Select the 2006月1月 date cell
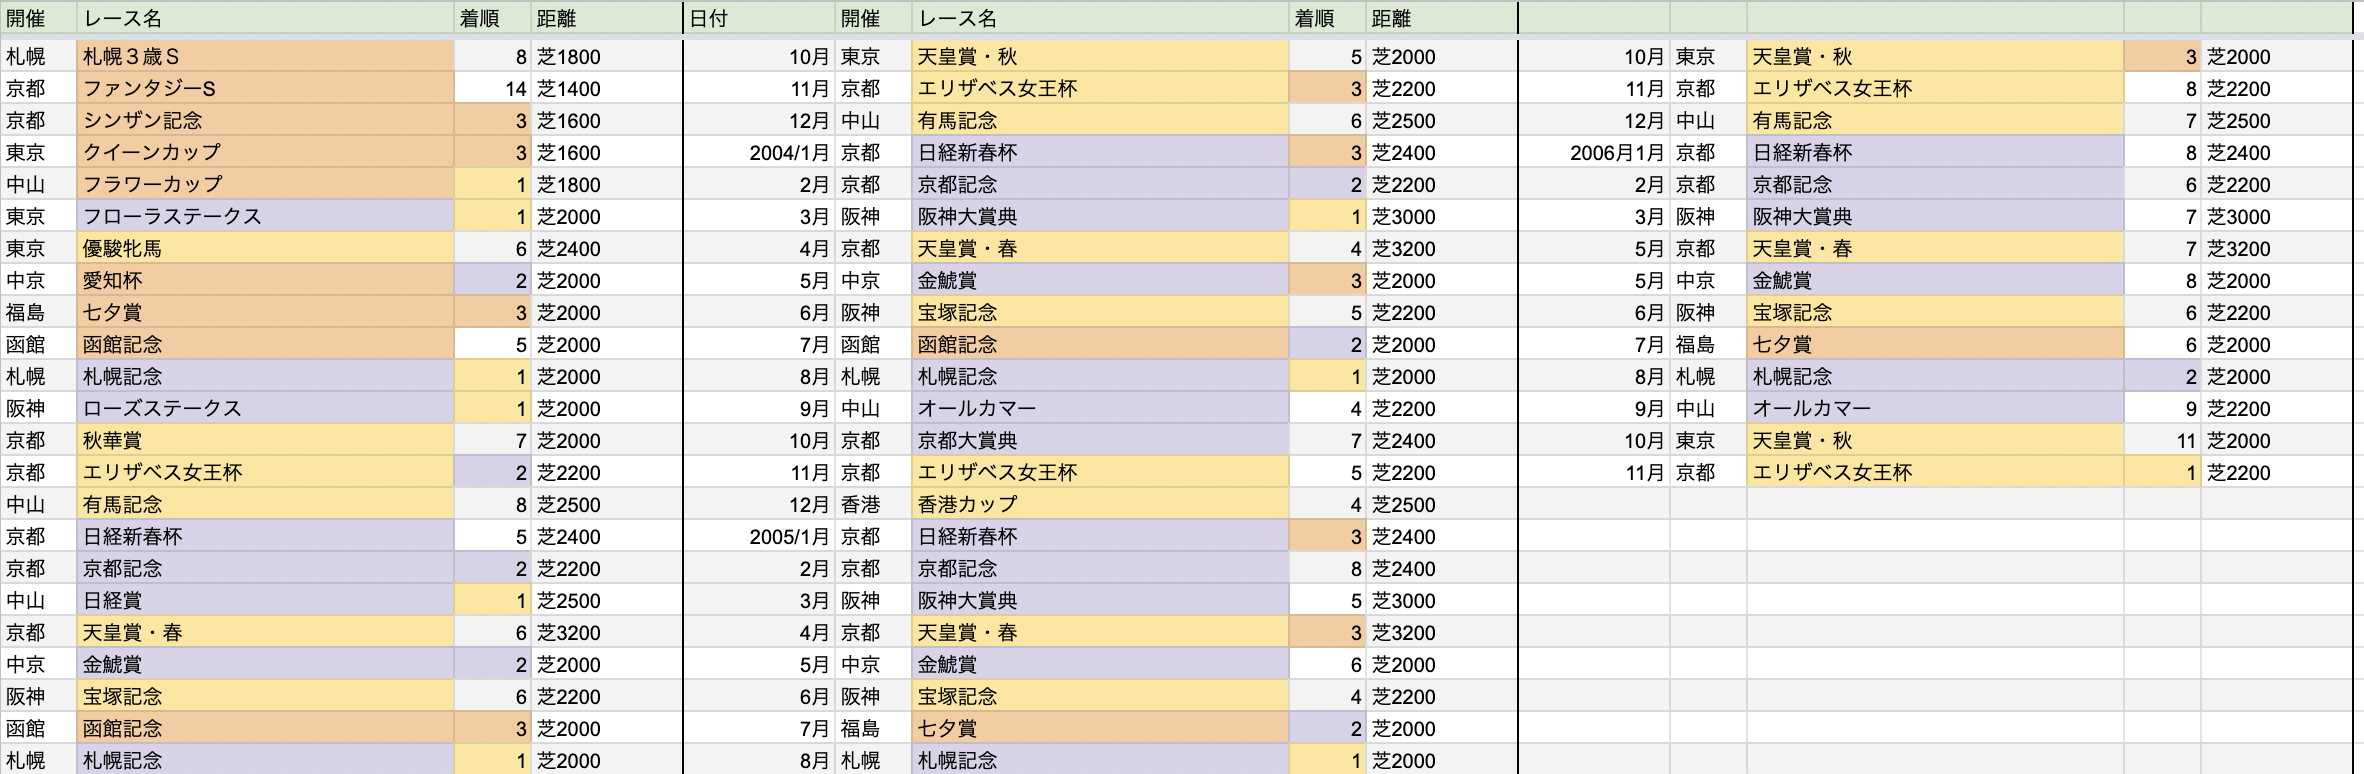Image resolution: width=2364 pixels, height=774 pixels. (x=1594, y=153)
